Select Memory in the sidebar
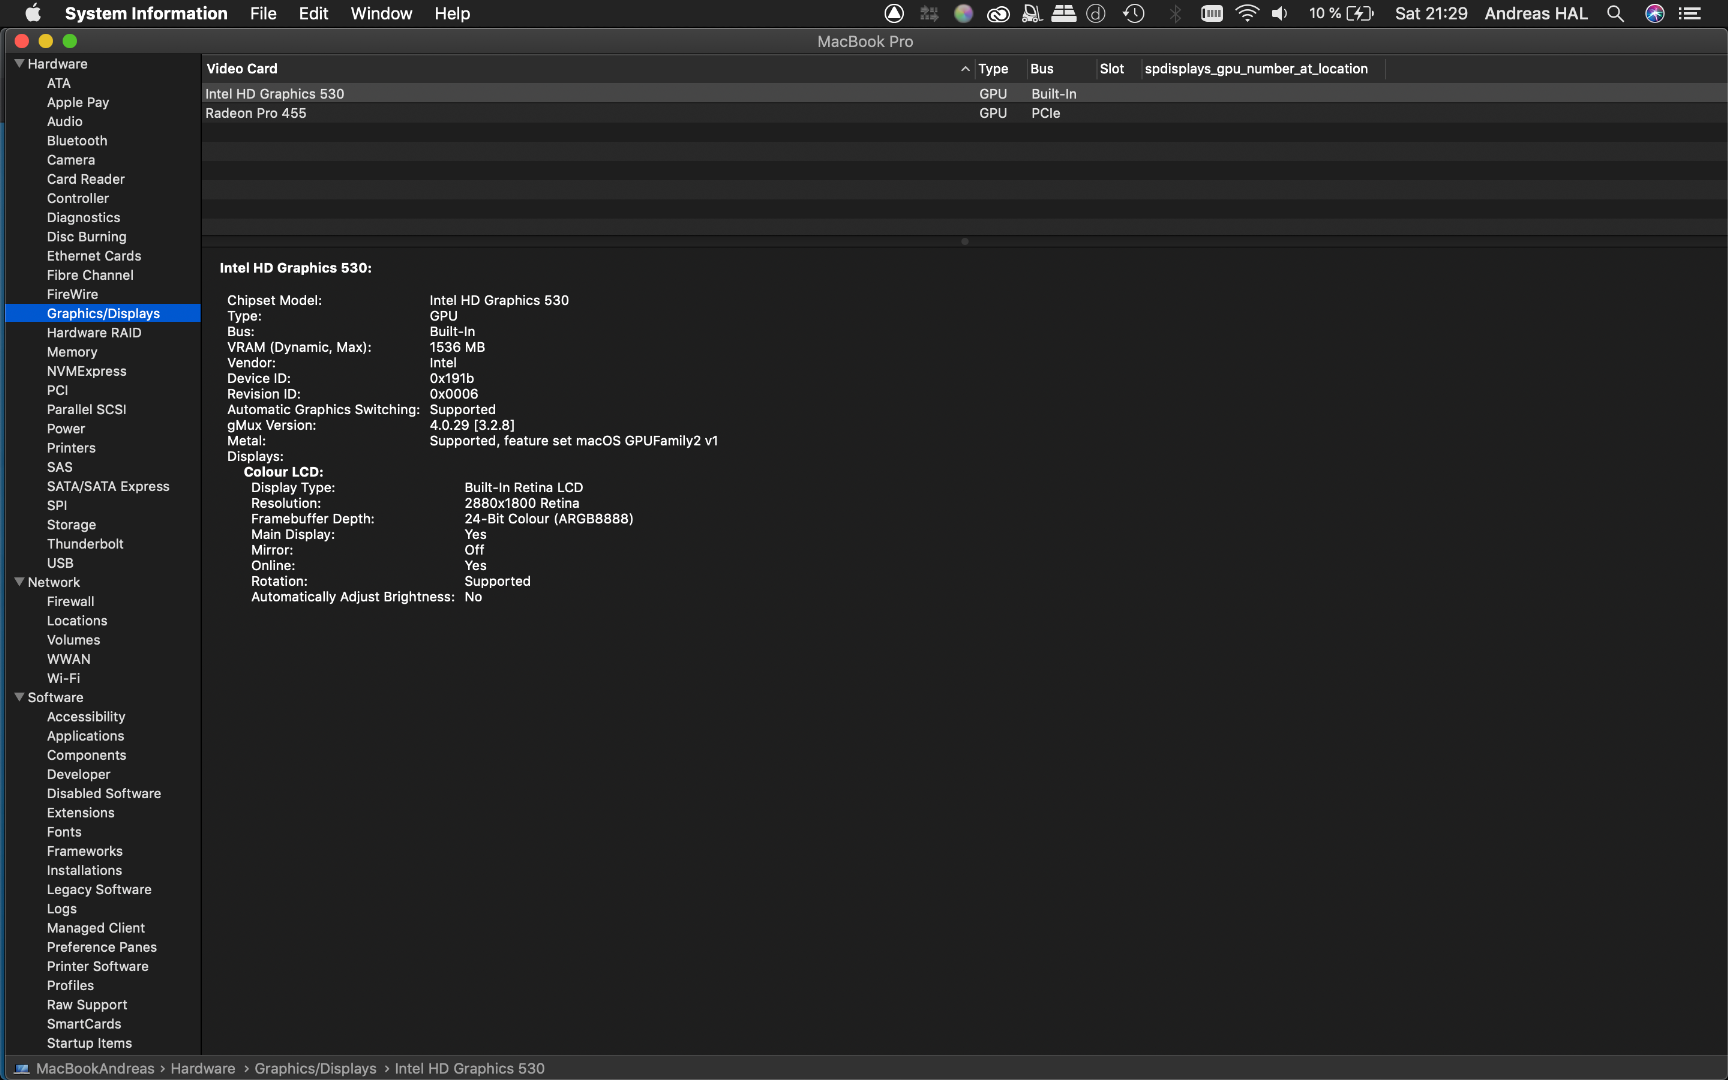Viewport: 1728px width, 1080px height. [72, 352]
